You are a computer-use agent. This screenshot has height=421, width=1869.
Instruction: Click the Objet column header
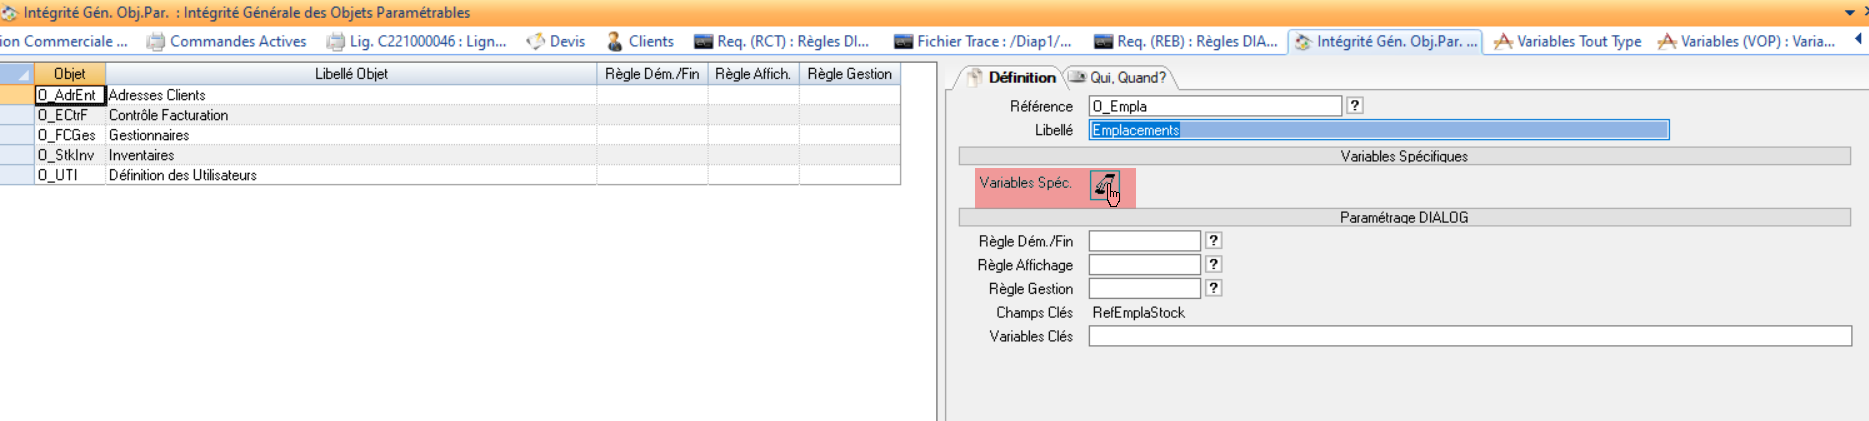69,74
